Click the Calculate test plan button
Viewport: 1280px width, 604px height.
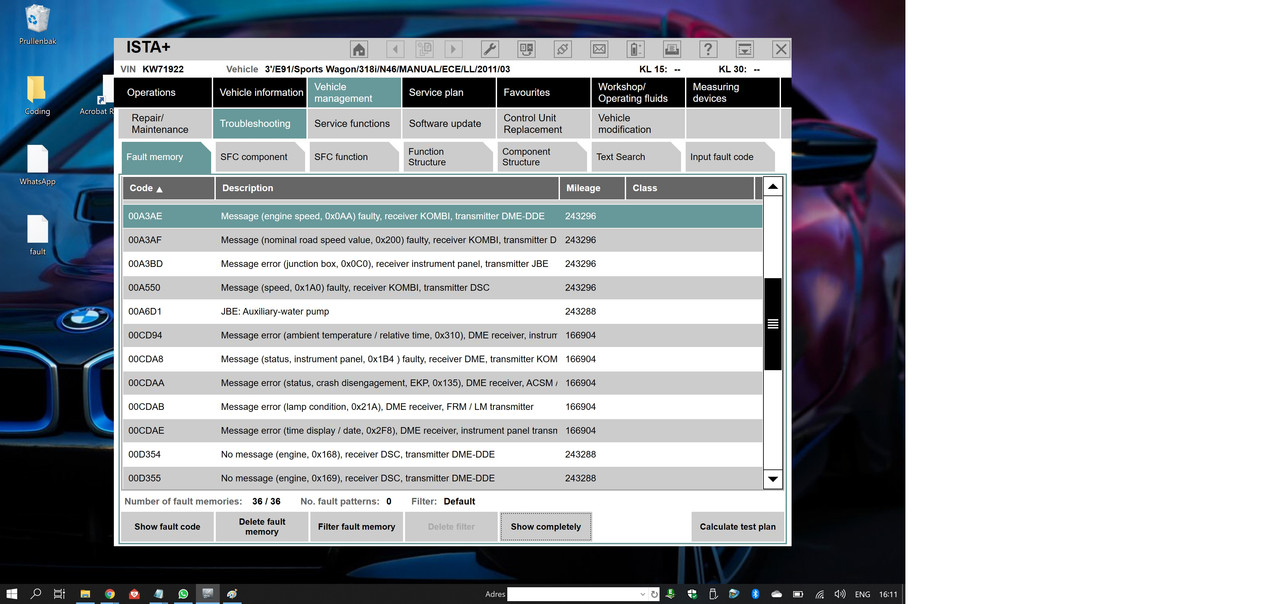pyautogui.click(x=737, y=527)
